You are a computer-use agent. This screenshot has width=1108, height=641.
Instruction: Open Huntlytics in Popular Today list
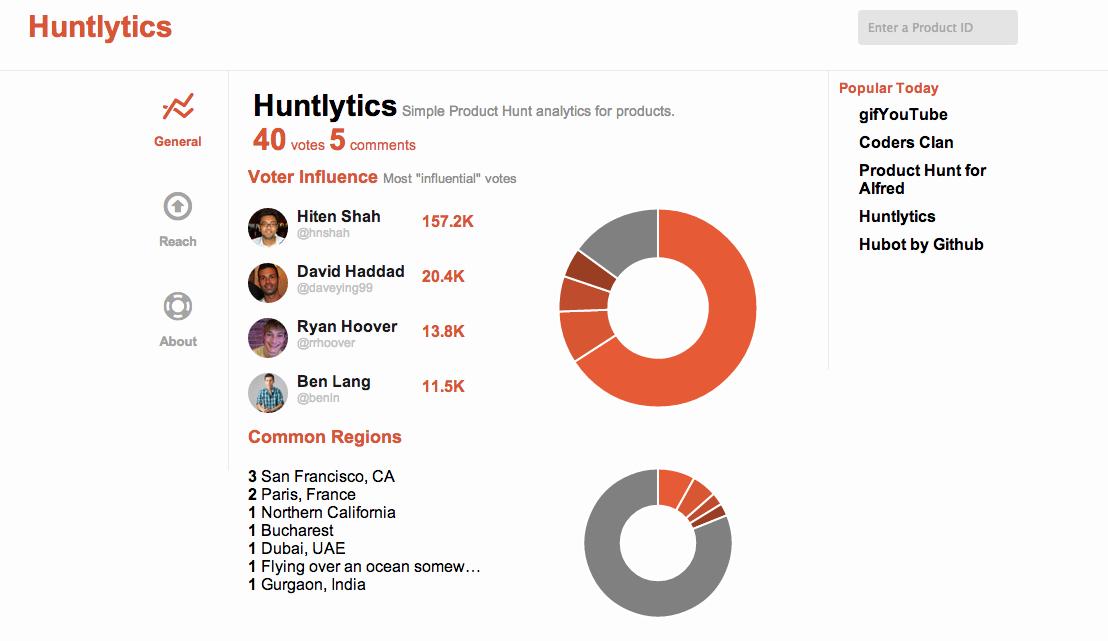coord(897,216)
